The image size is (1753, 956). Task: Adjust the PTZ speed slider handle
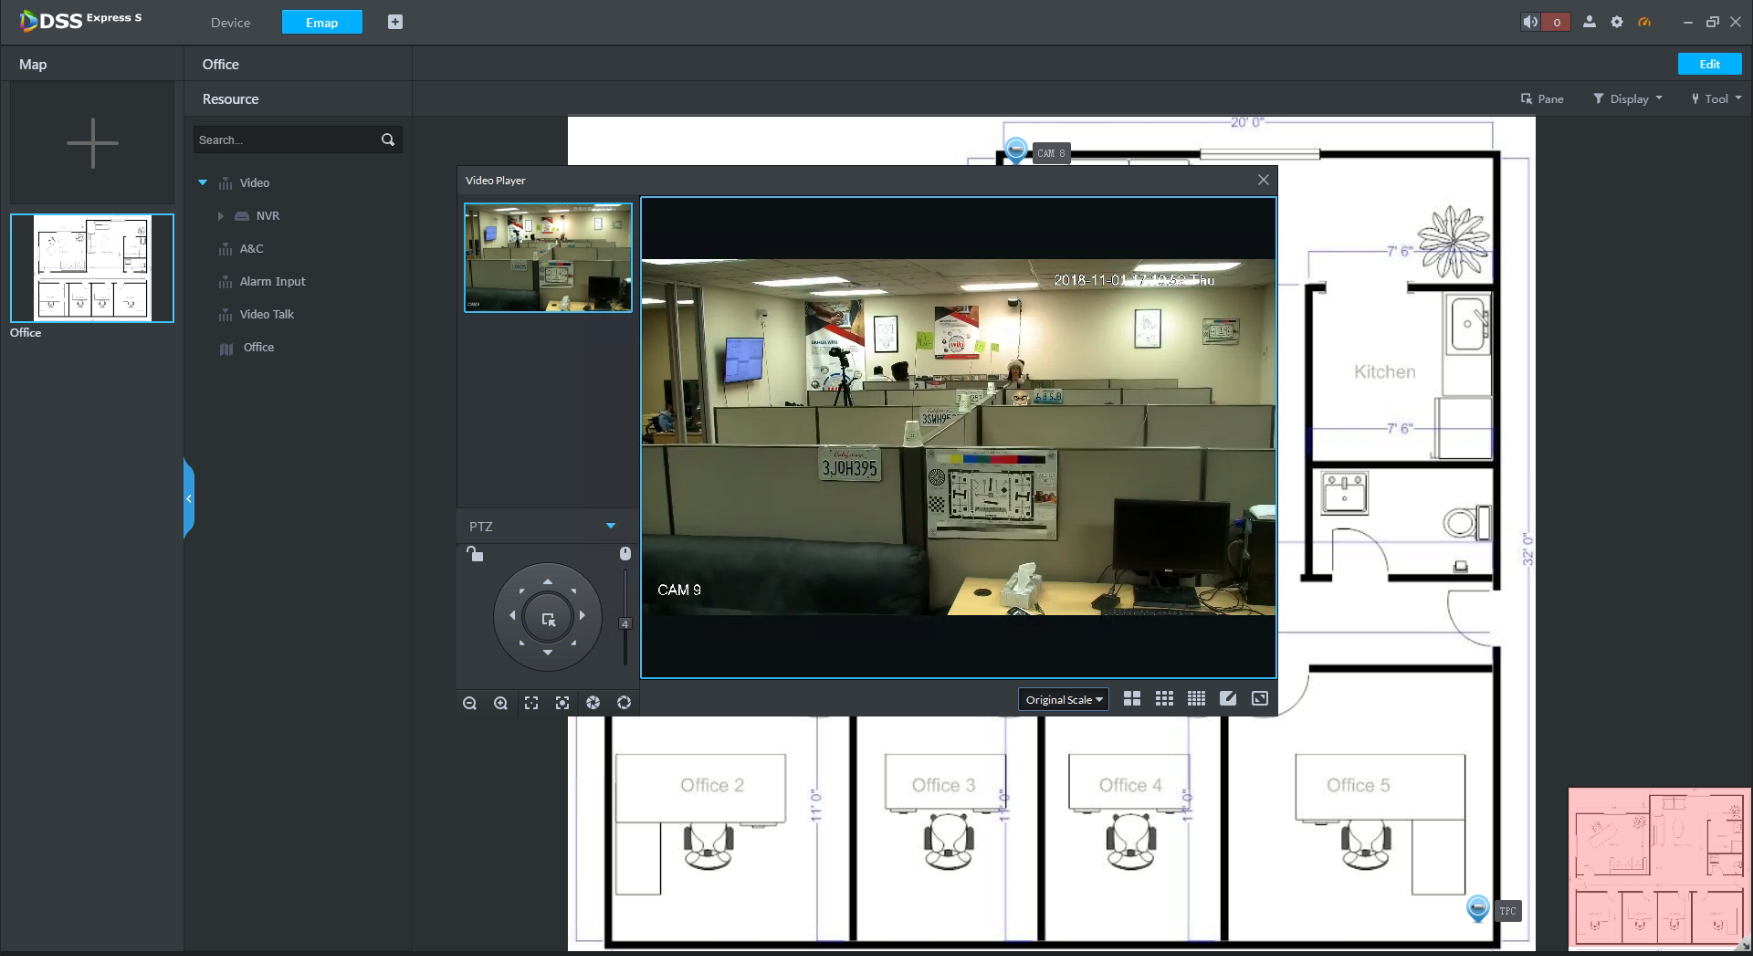point(625,623)
